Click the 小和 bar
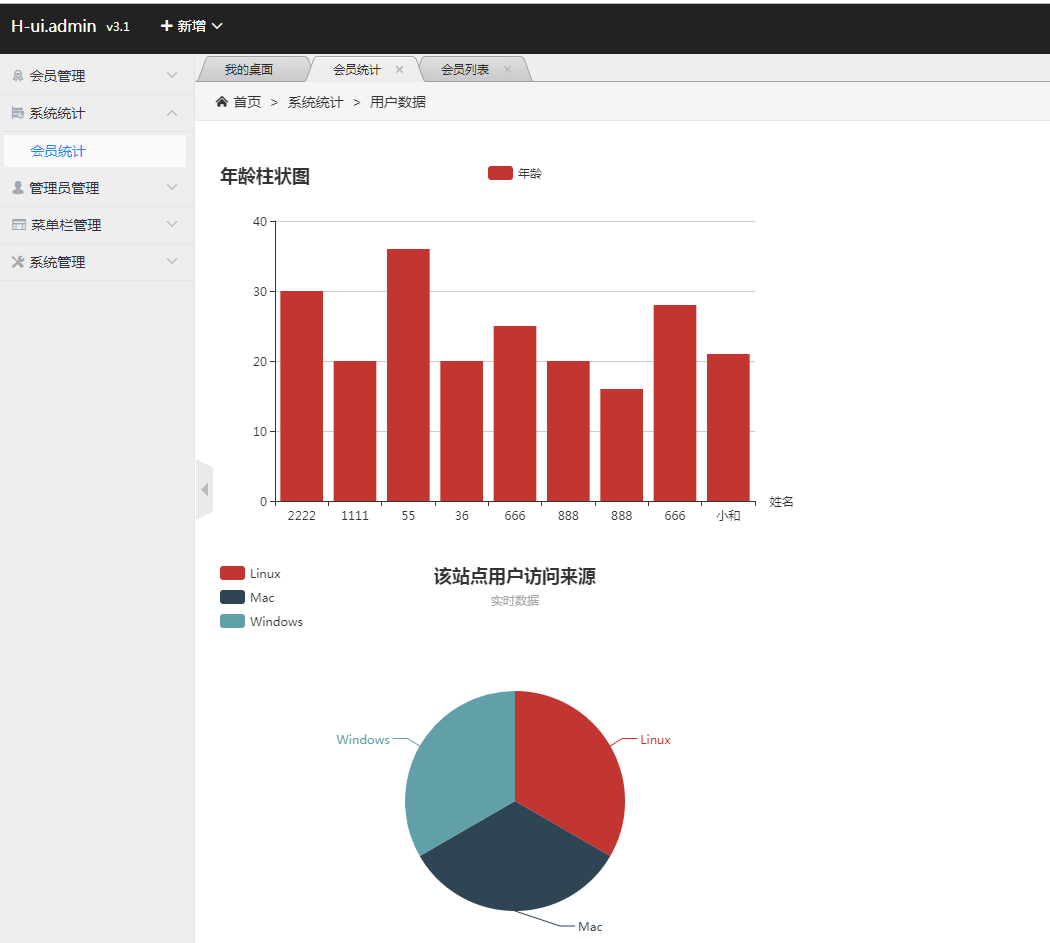 coord(729,427)
